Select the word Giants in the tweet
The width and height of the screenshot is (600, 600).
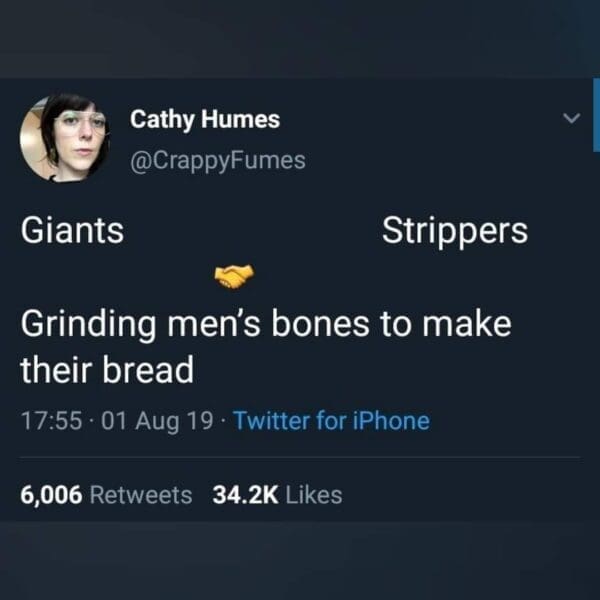point(72,230)
